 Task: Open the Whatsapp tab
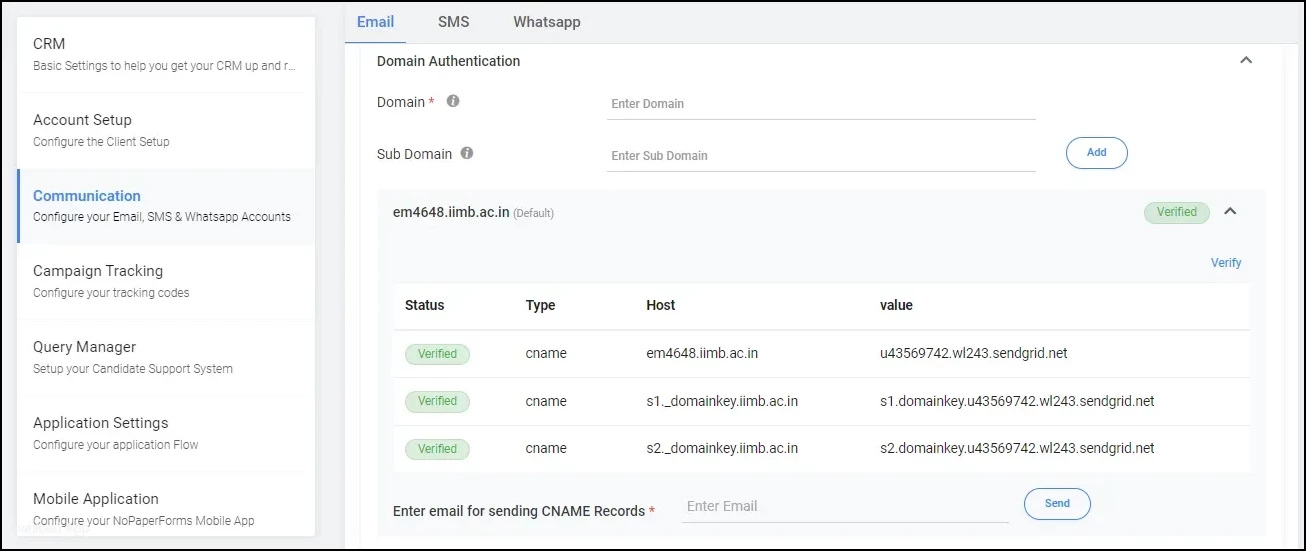click(546, 22)
